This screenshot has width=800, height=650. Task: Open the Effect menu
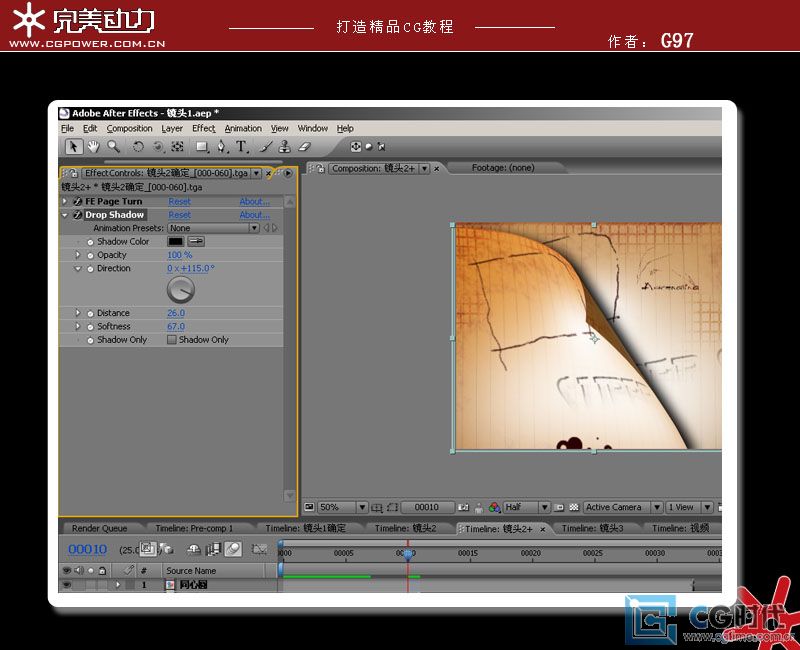pos(204,129)
